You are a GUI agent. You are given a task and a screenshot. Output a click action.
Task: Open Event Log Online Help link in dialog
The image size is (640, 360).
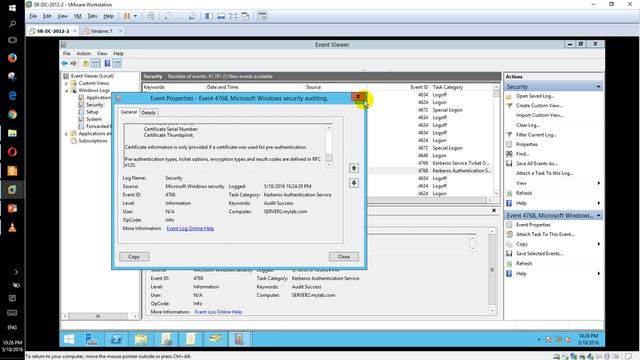point(190,229)
